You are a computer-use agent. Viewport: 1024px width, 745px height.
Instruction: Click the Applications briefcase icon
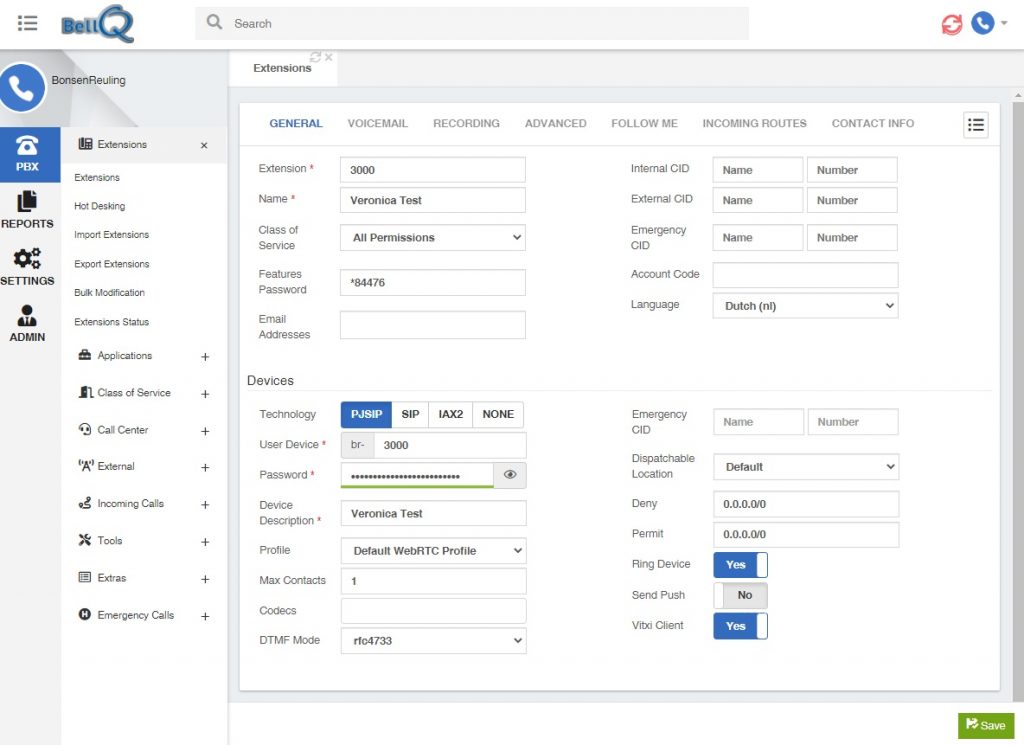(85, 355)
